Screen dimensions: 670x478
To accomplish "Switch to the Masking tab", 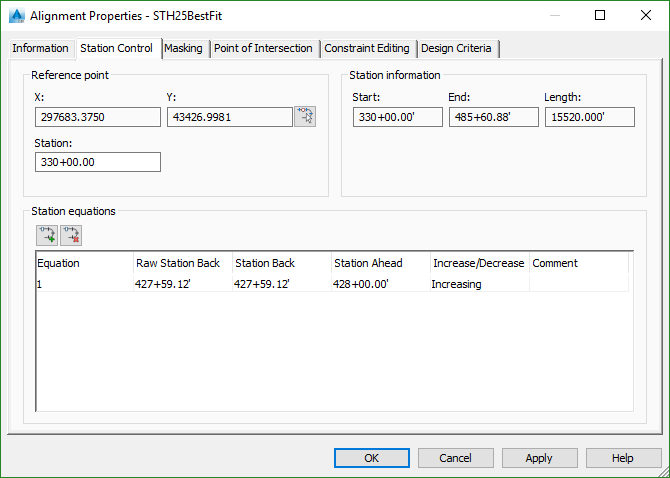I will tap(183, 48).
